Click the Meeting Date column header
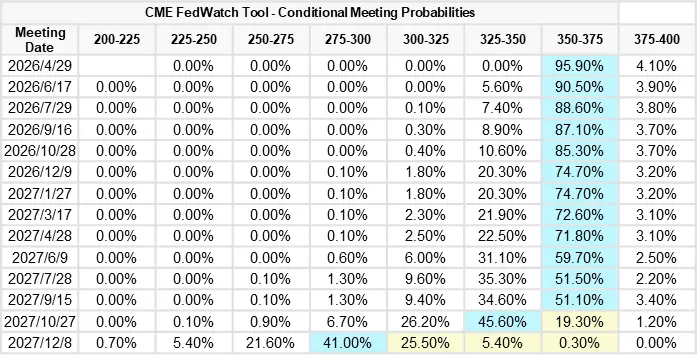 [40, 40]
